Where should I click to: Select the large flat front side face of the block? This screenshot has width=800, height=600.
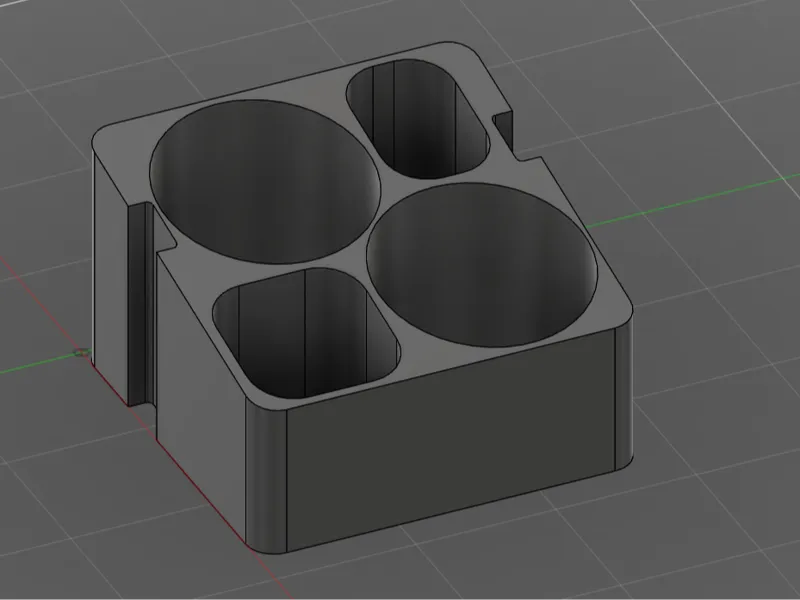pos(451,439)
